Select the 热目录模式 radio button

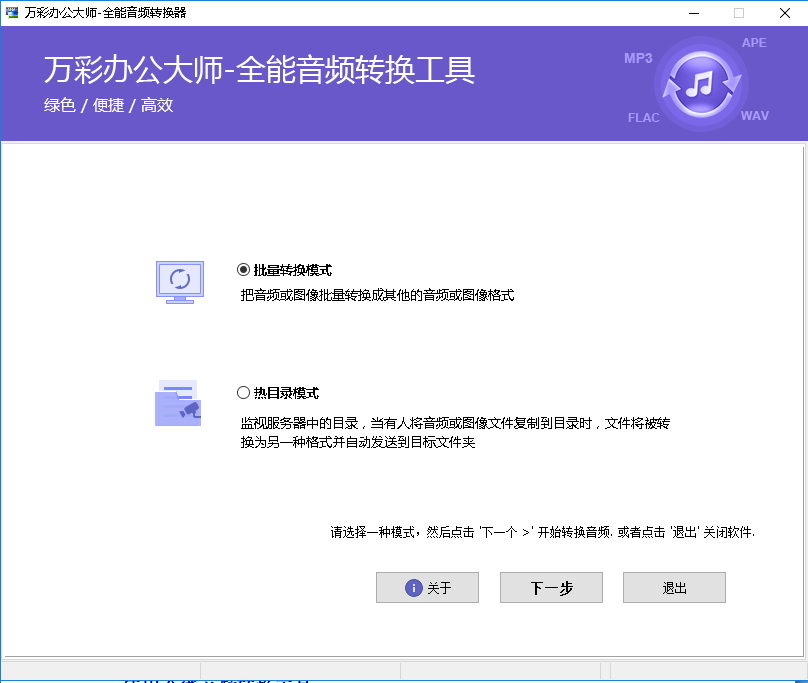pos(243,393)
